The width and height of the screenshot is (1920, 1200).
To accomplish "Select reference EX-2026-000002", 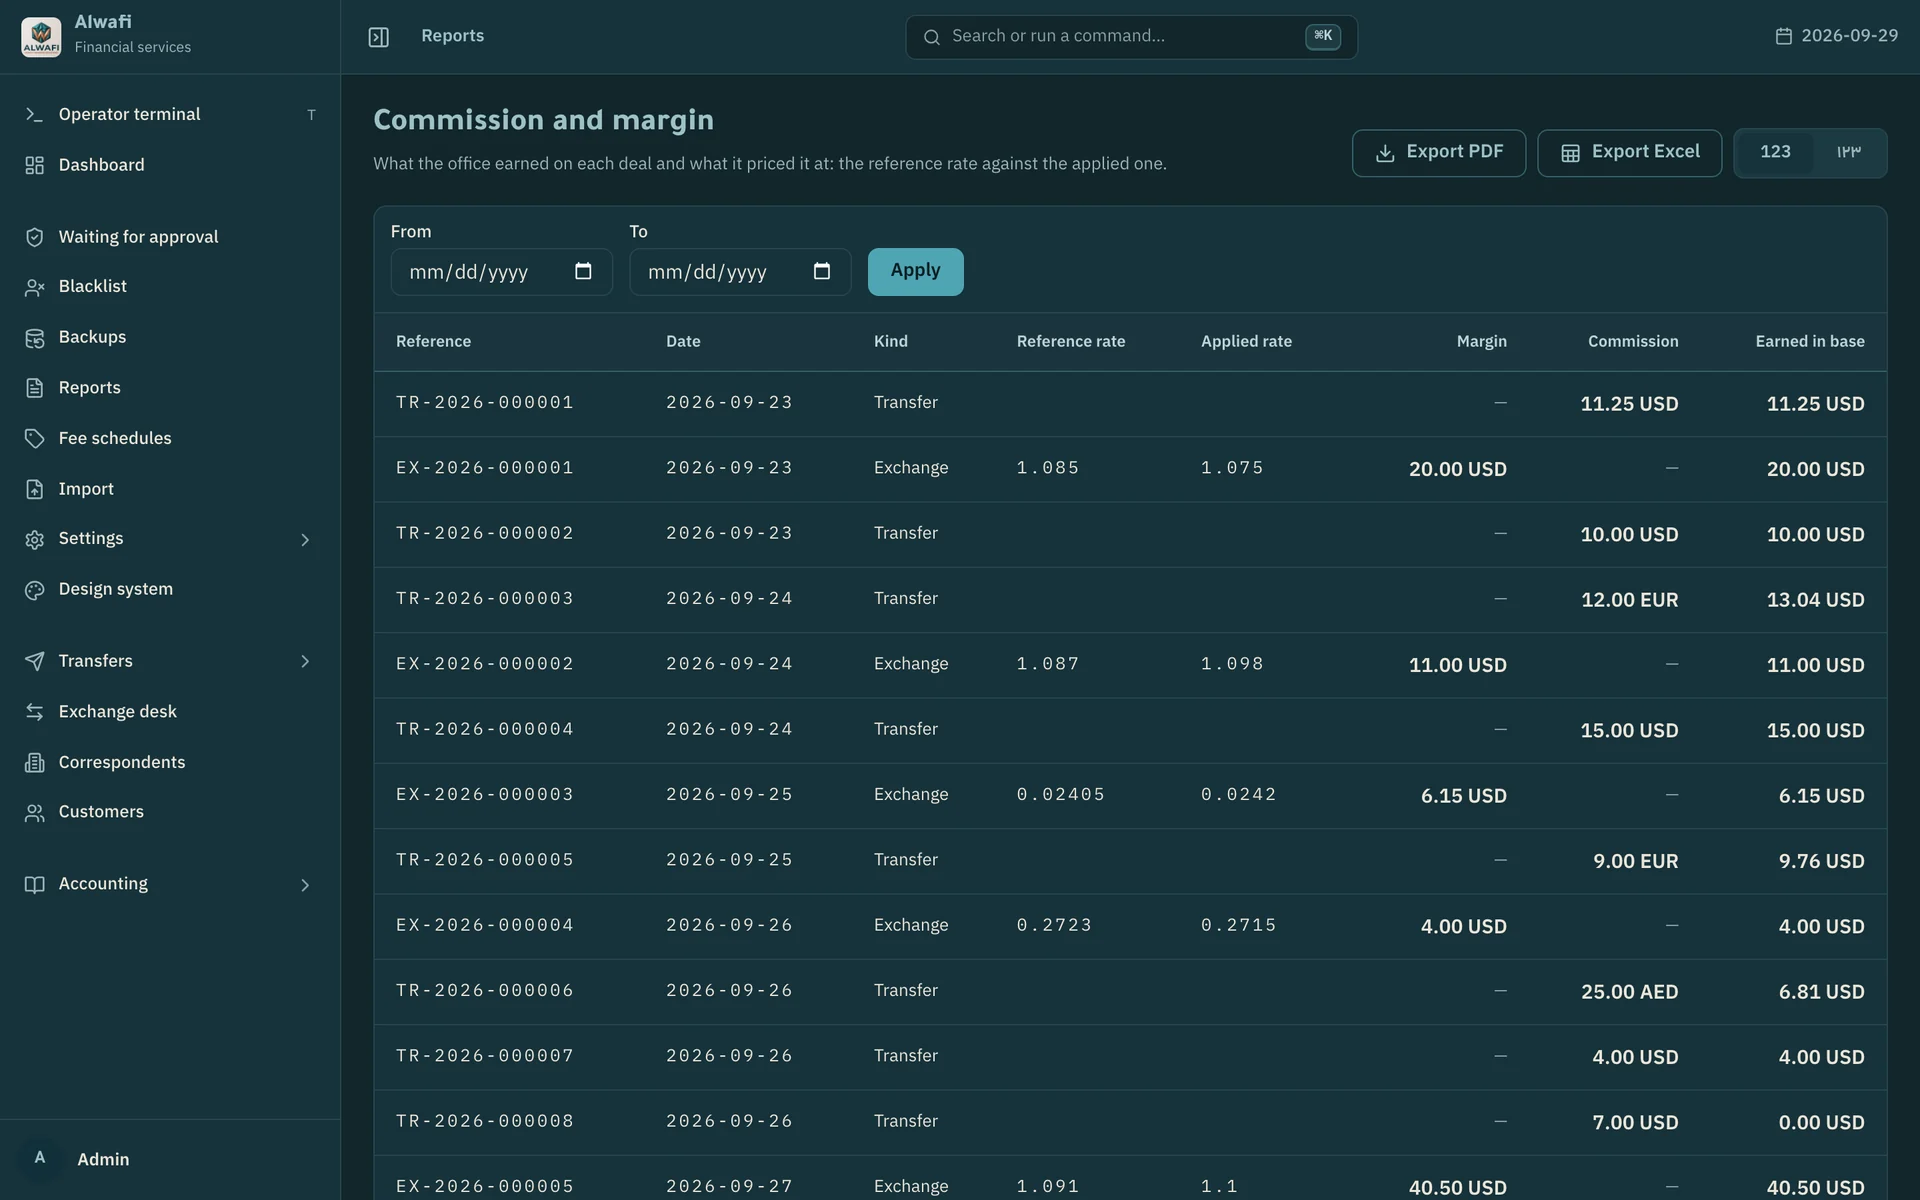I will [485, 664].
